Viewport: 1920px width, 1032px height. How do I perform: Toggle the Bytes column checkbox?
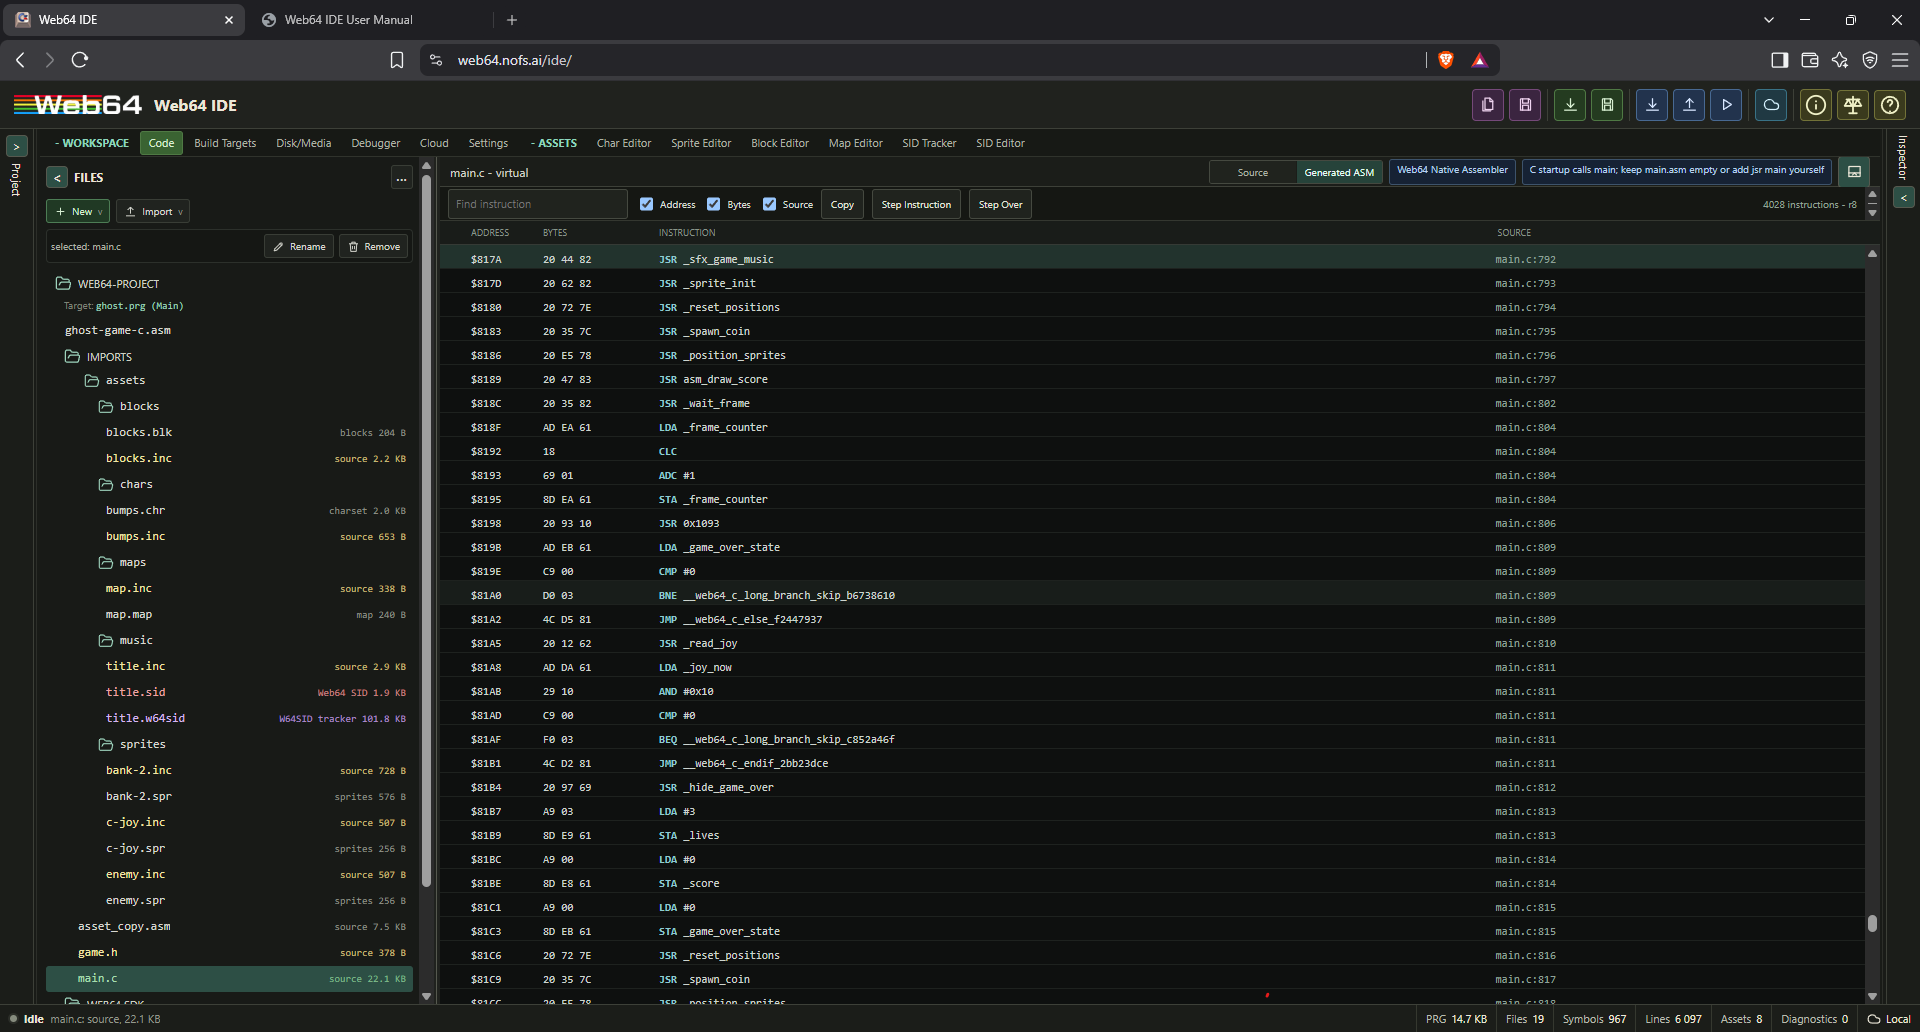coord(713,204)
